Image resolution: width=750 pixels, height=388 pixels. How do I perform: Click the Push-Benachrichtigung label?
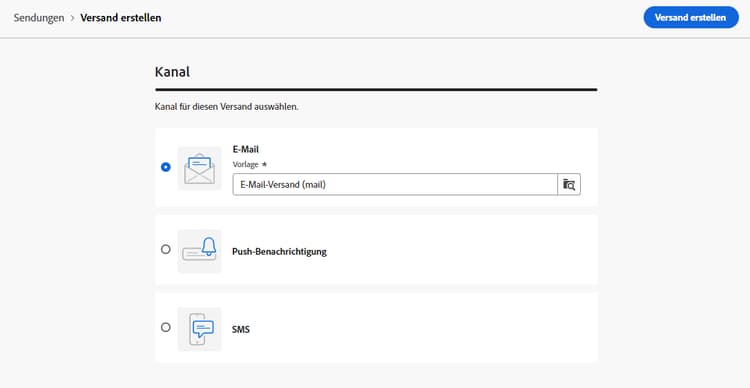tap(279, 252)
